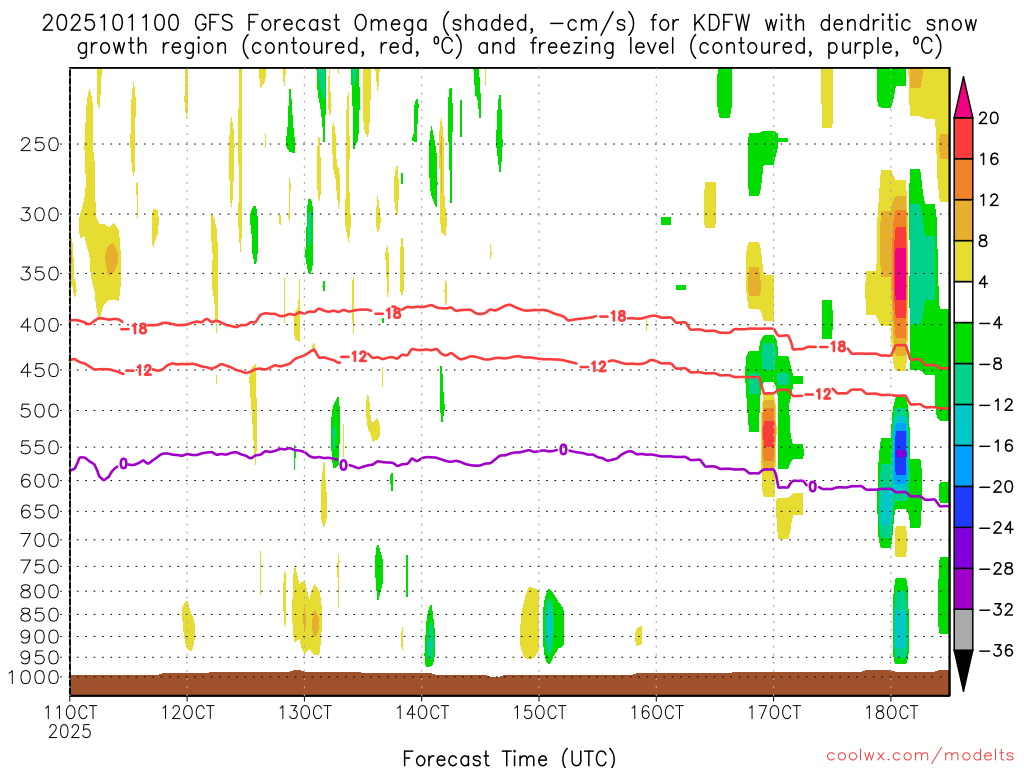Click the 110CT time axis label

point(70,712)
